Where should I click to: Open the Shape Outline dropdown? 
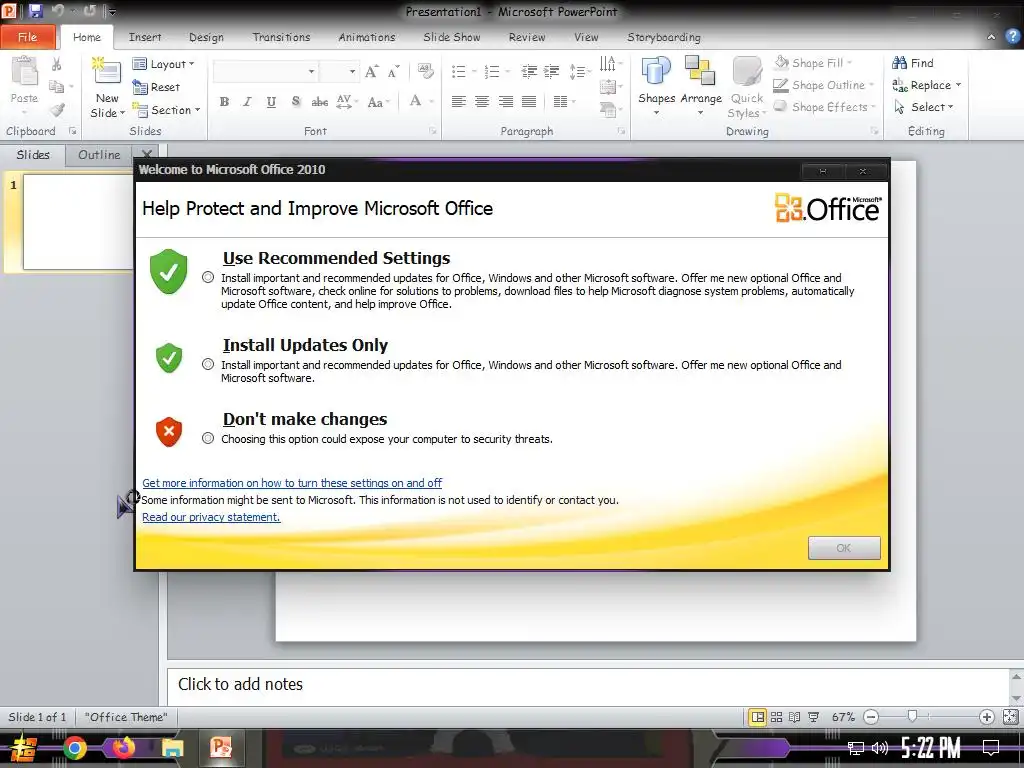click(824, 85)
